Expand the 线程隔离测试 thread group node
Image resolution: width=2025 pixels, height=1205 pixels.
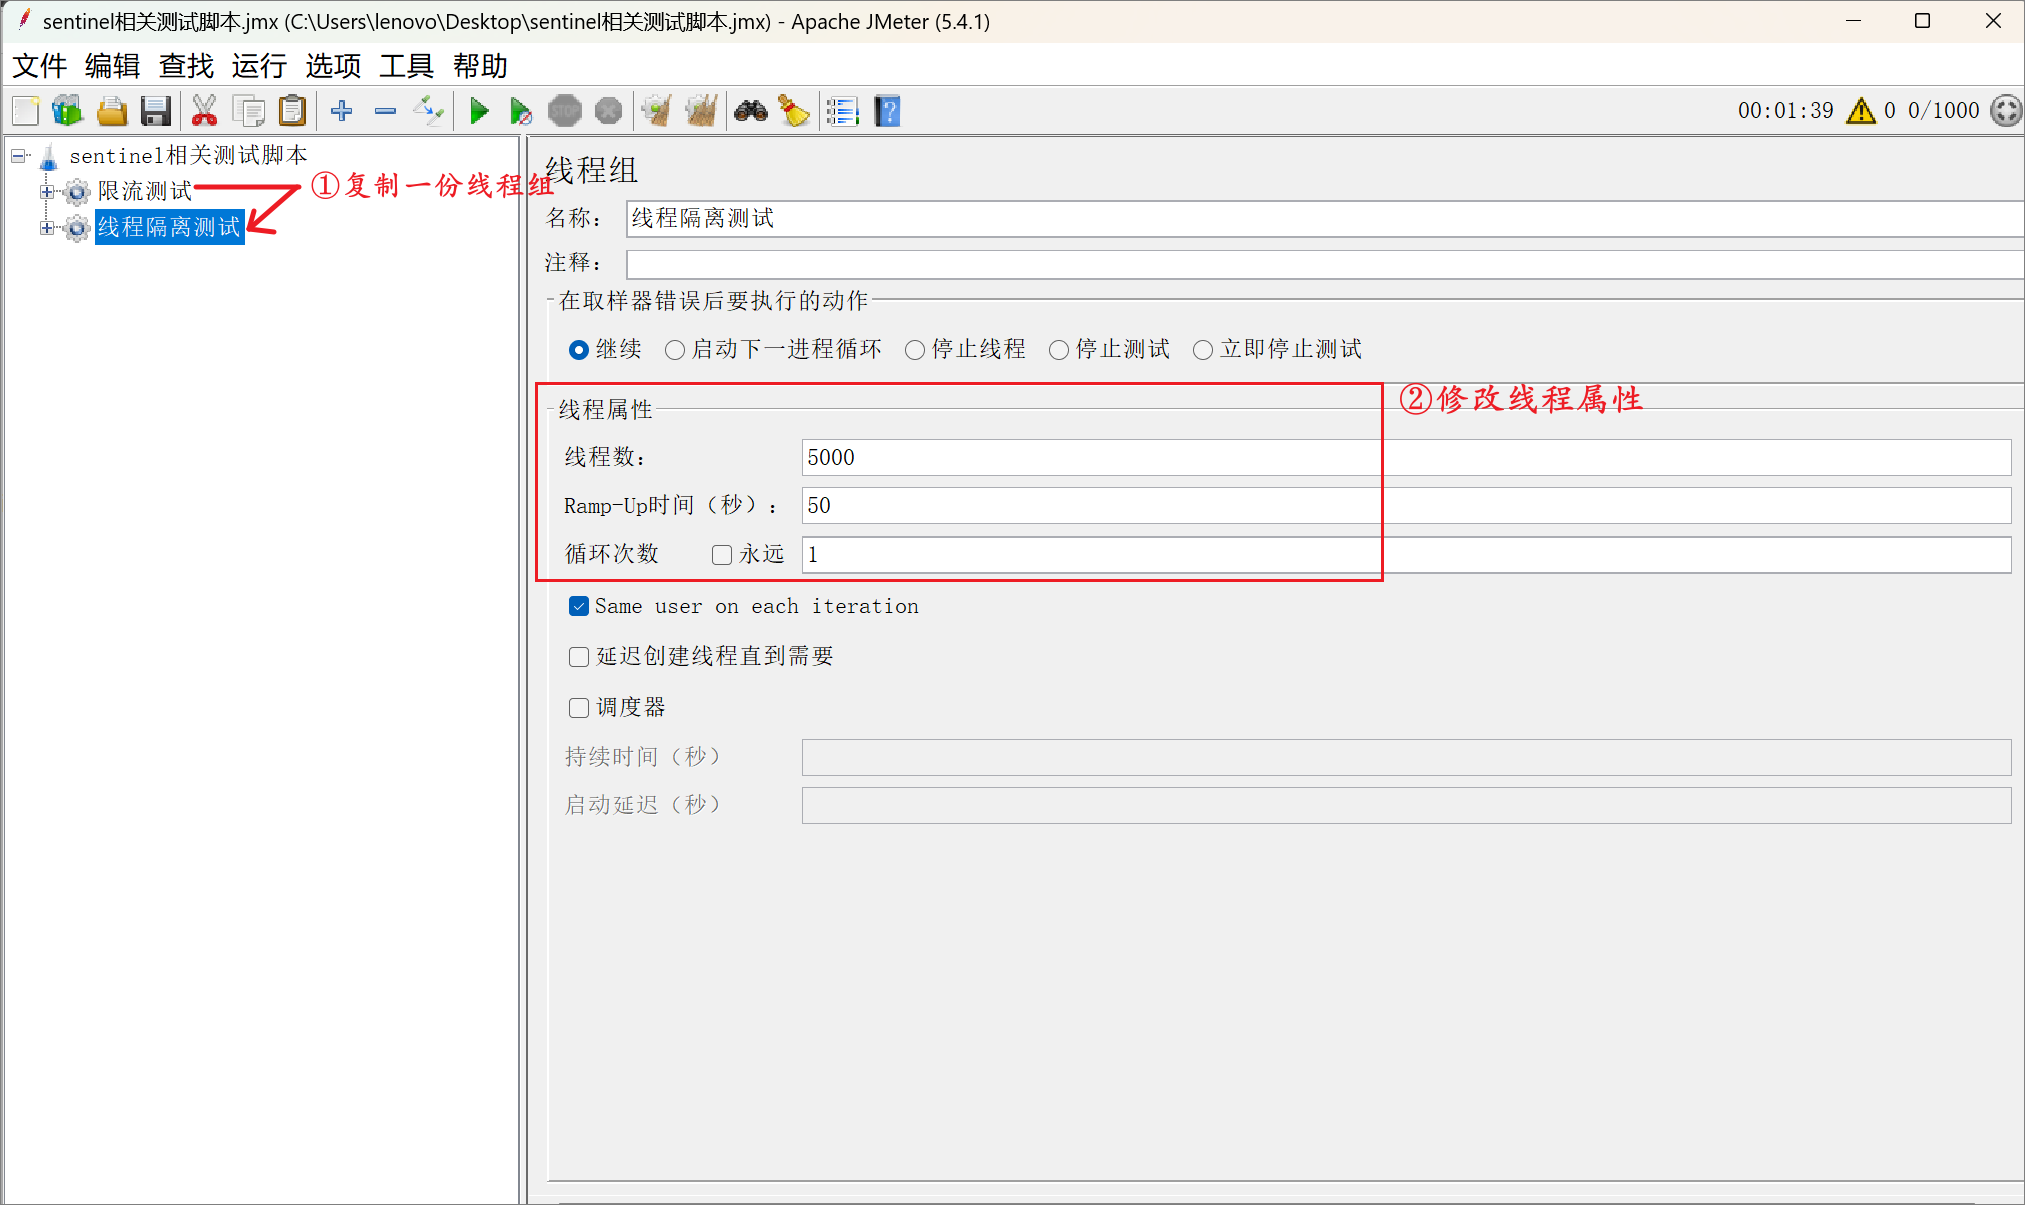click(47, 228)
